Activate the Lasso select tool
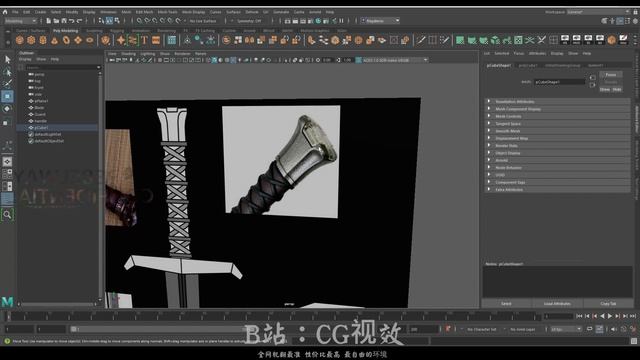Image resolution: width=640 pixels, height=360 pixels. pos(7,72)
